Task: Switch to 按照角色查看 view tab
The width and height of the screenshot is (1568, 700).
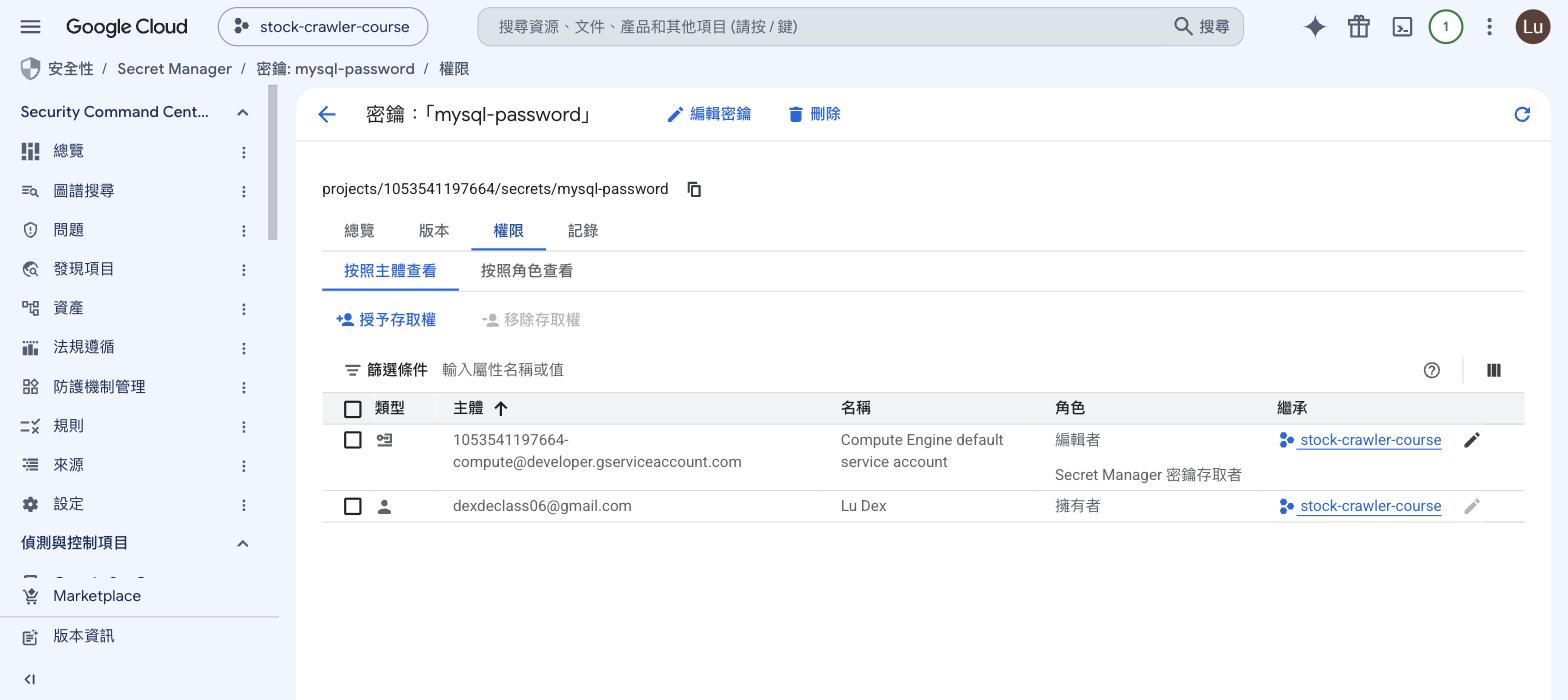Action: [x=527, y=271]
